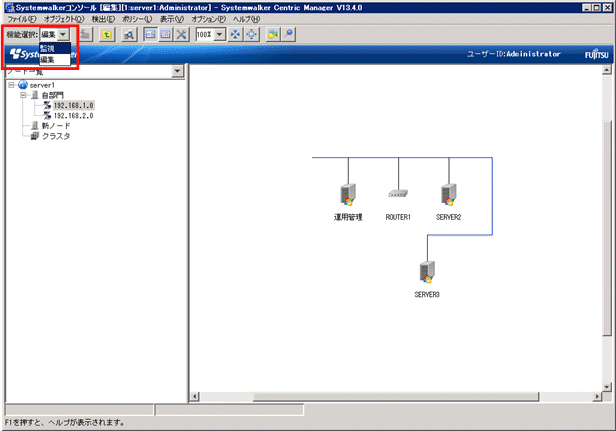Click the Fujitsu logo in banner

tap(596, 55)
